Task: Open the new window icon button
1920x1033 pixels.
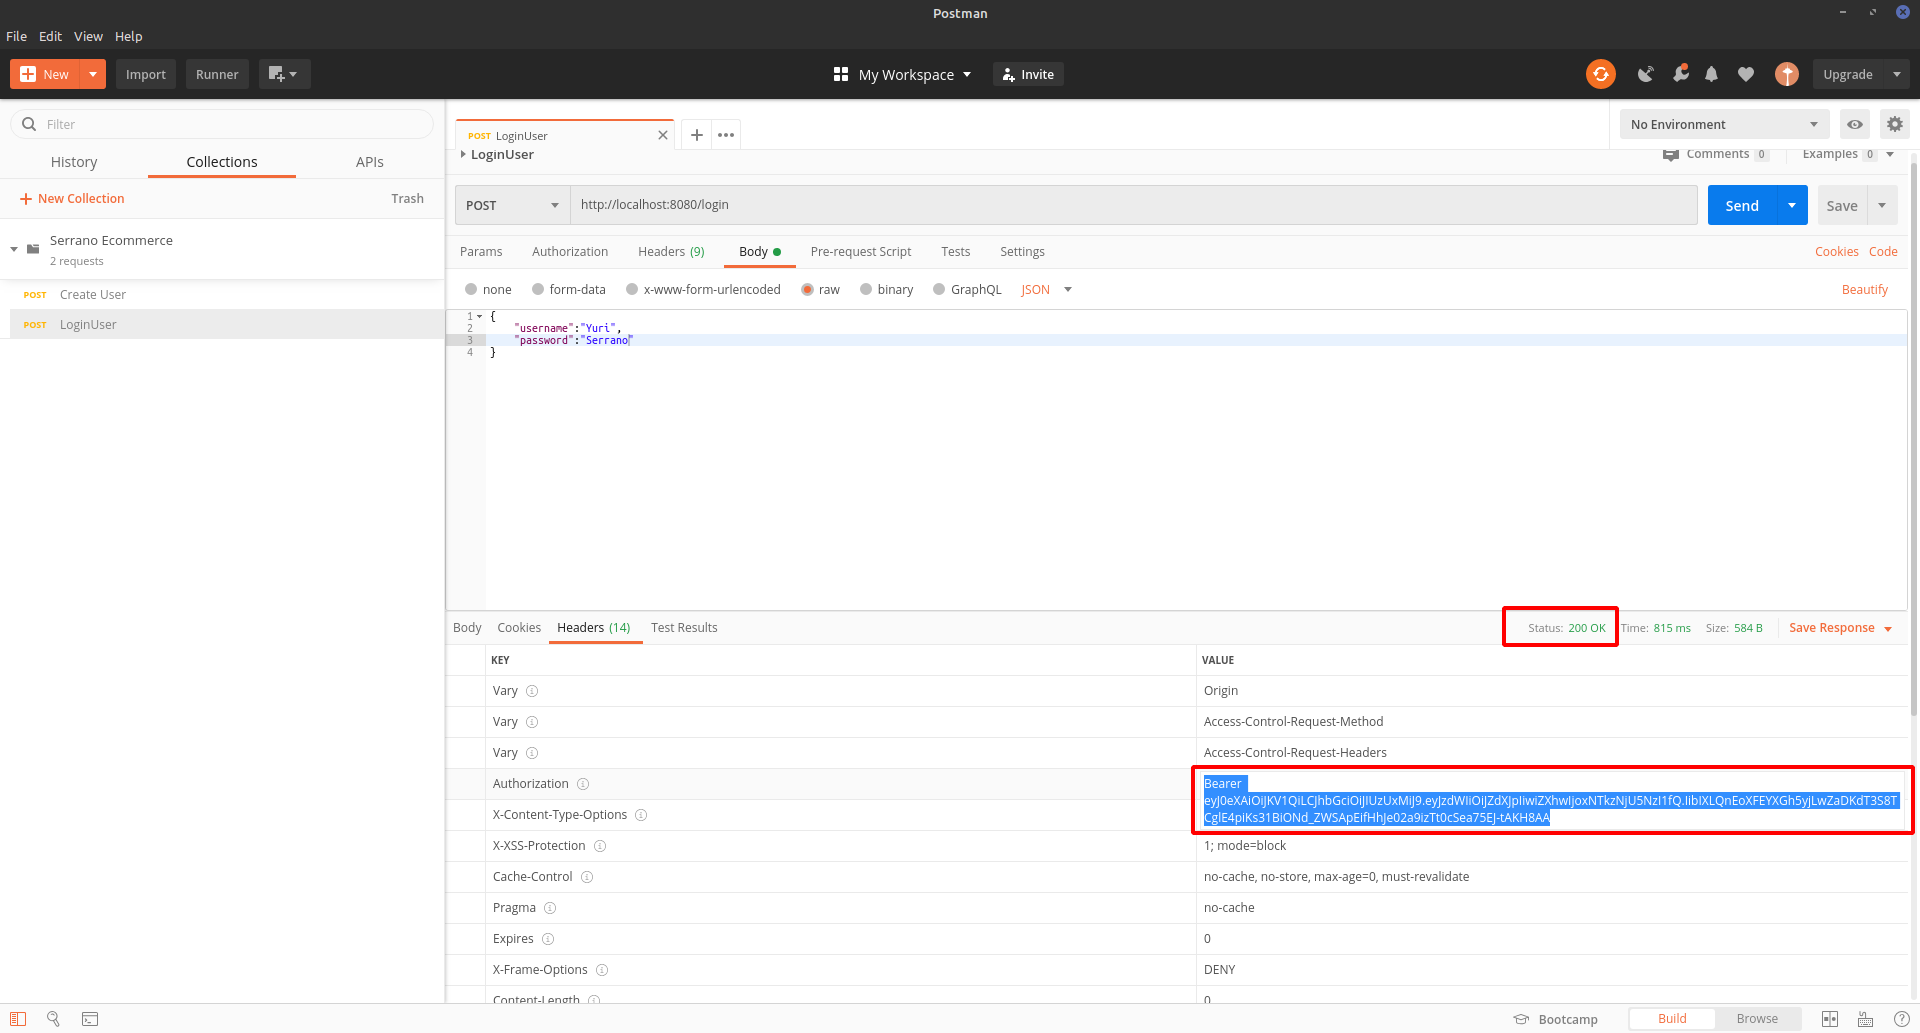Action: point(284,74)
